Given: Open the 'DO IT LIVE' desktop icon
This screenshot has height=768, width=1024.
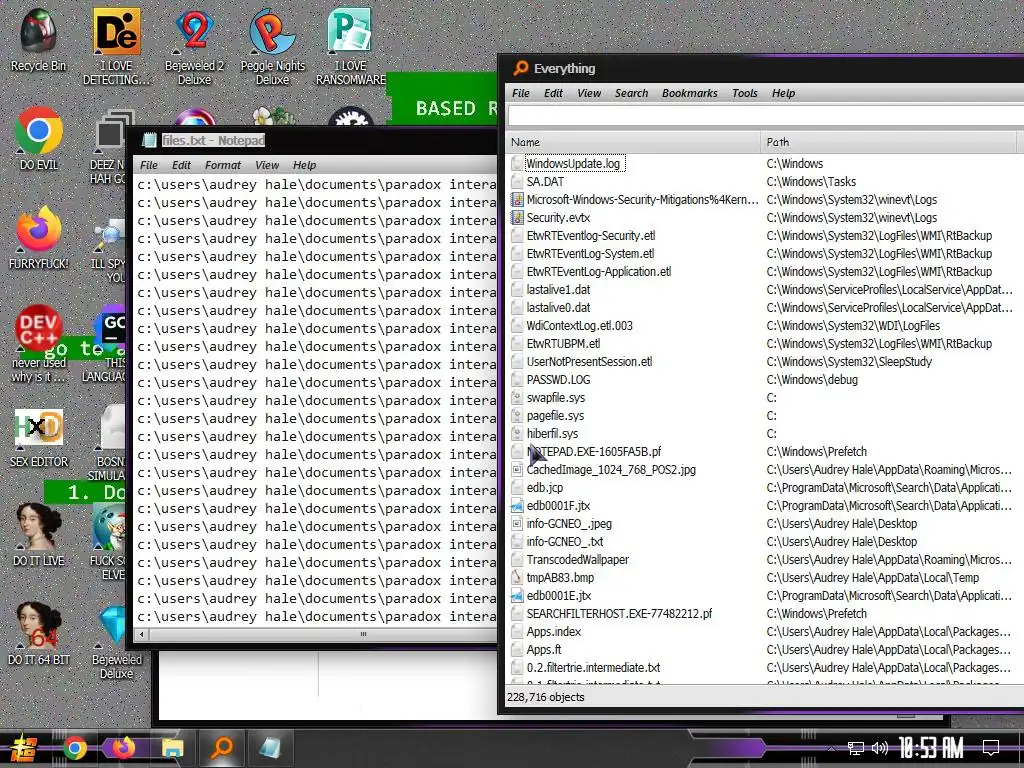Looking at the screenshot, I should coord(39,535).
